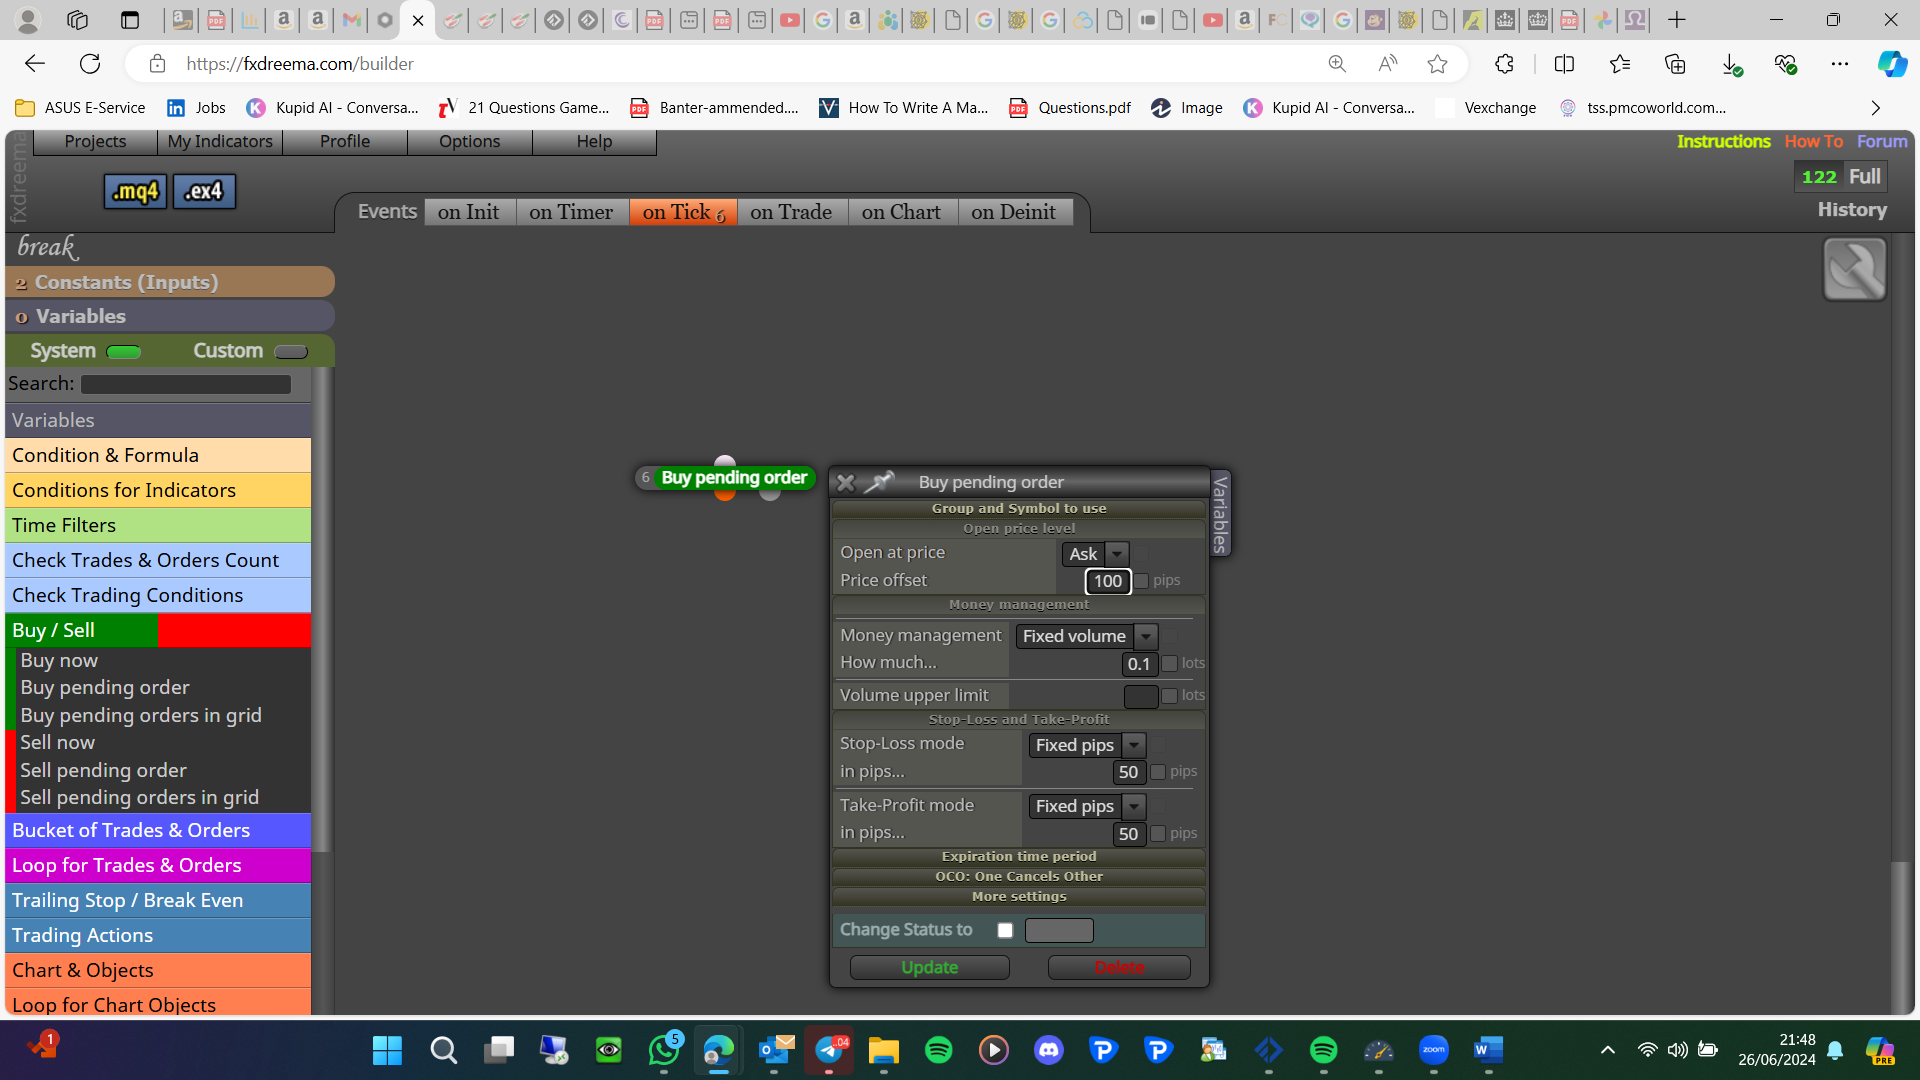Click the Change Status to color box
The height and width of the screenshot is (1080, 1920).
(x=1059, y=930)
